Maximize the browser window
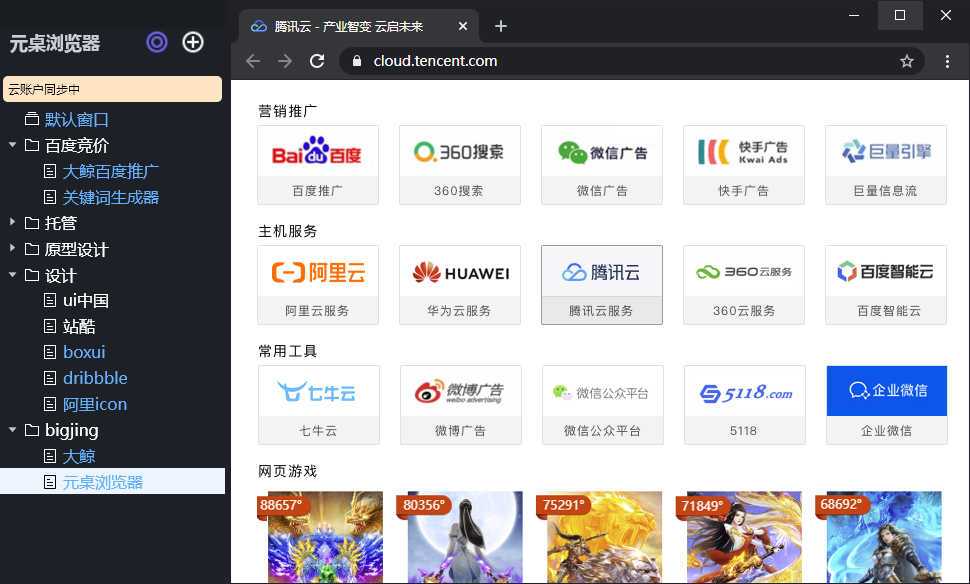The width and height of the screenshot is (970, 584). point(900,15)
